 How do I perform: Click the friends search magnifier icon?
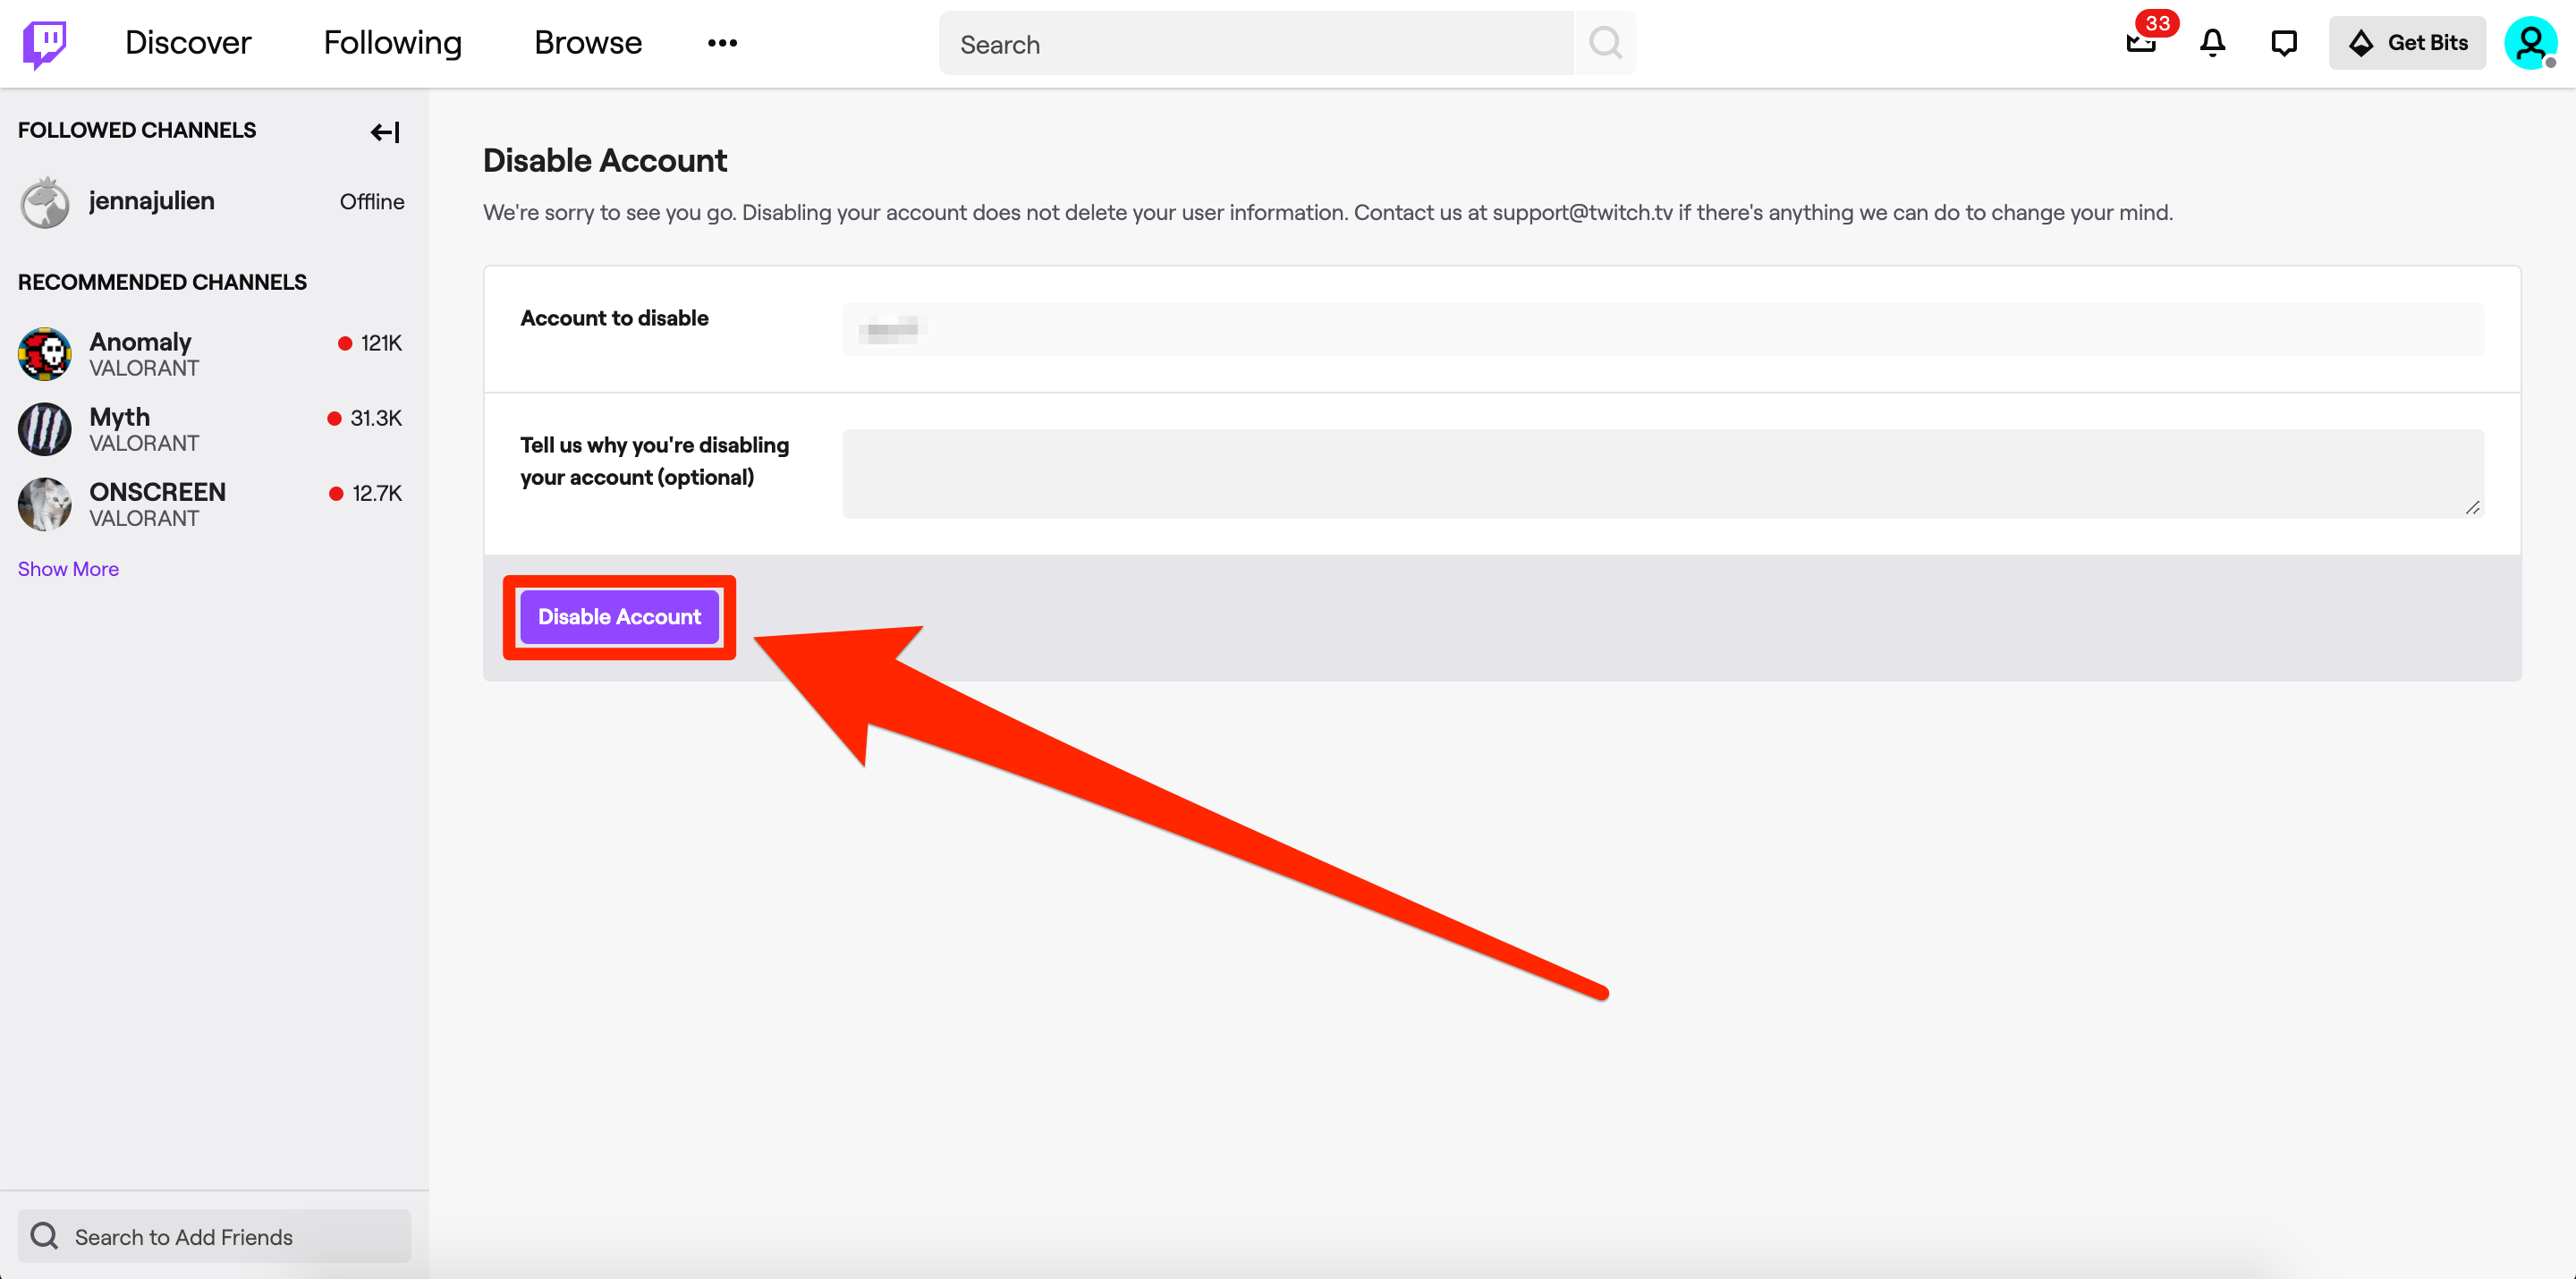44,1236
